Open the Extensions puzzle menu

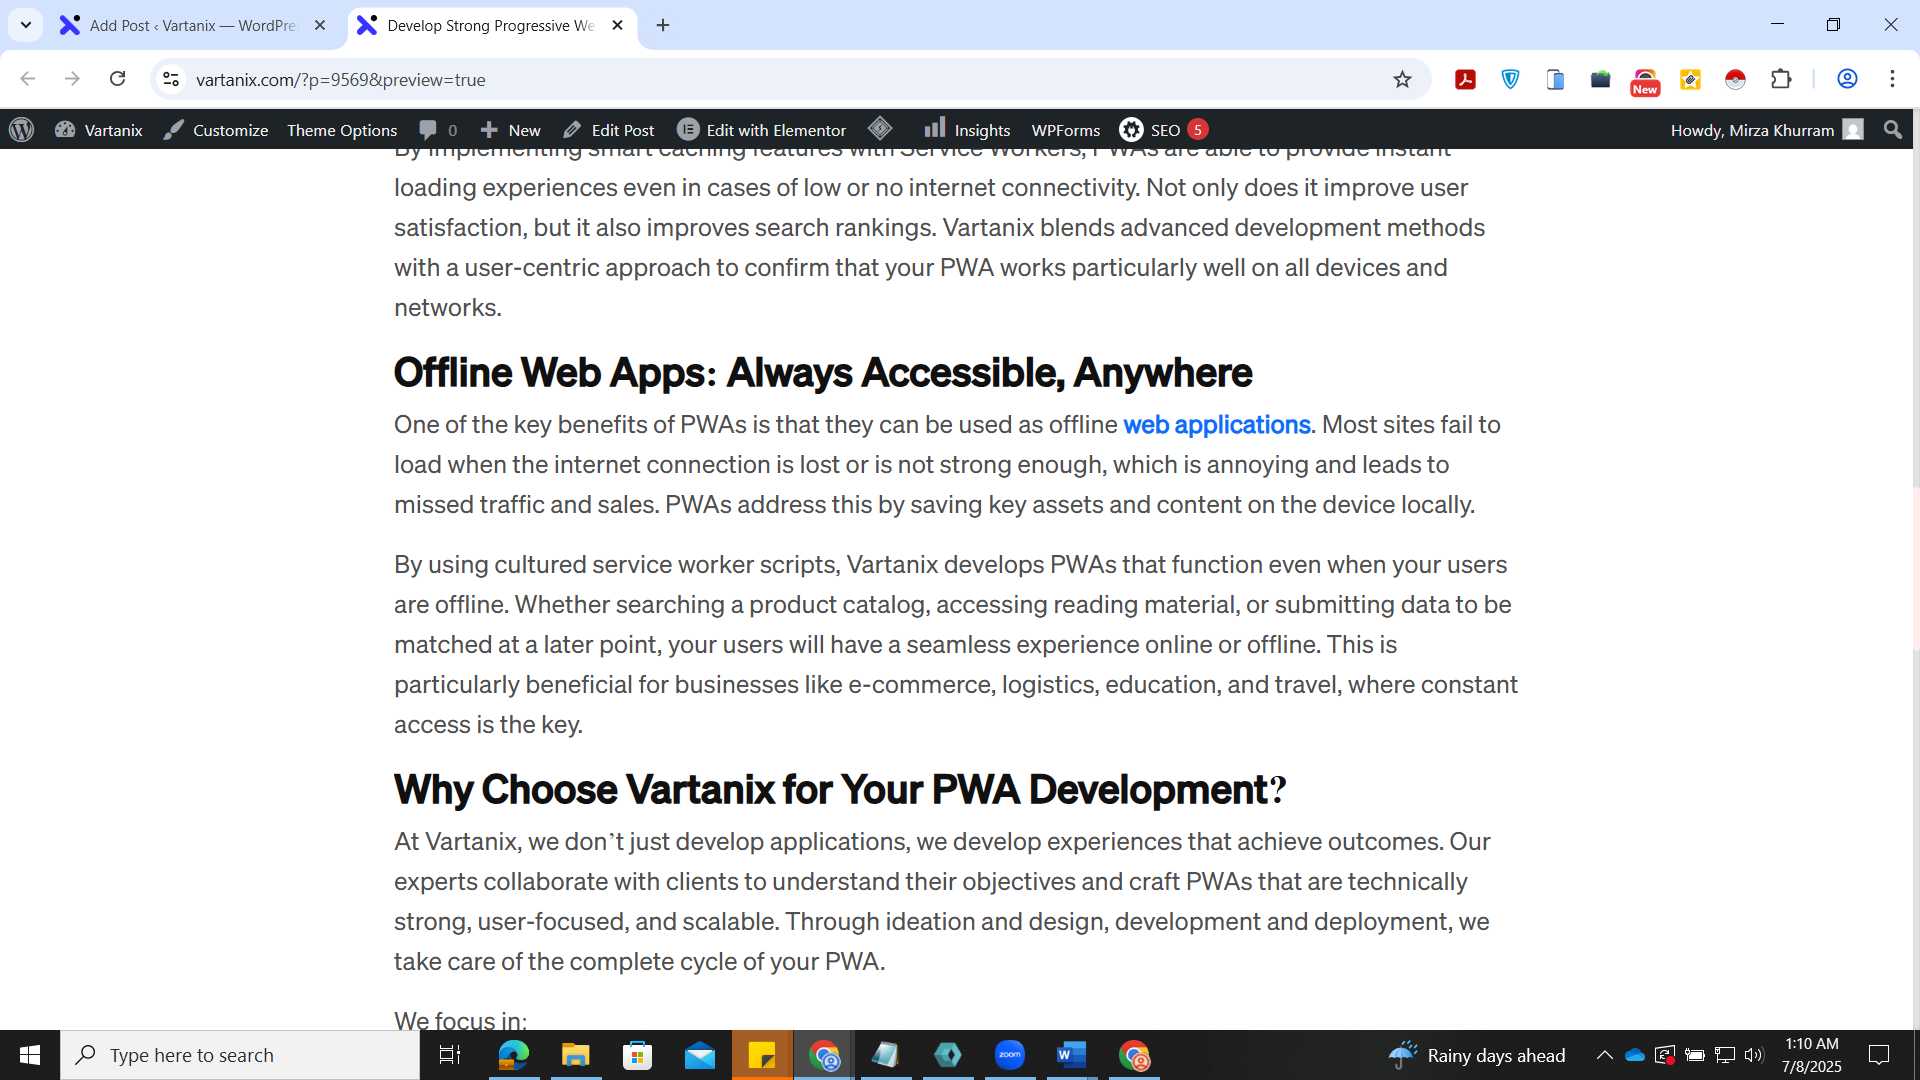pyautogui.click(x=1781, y=79)
